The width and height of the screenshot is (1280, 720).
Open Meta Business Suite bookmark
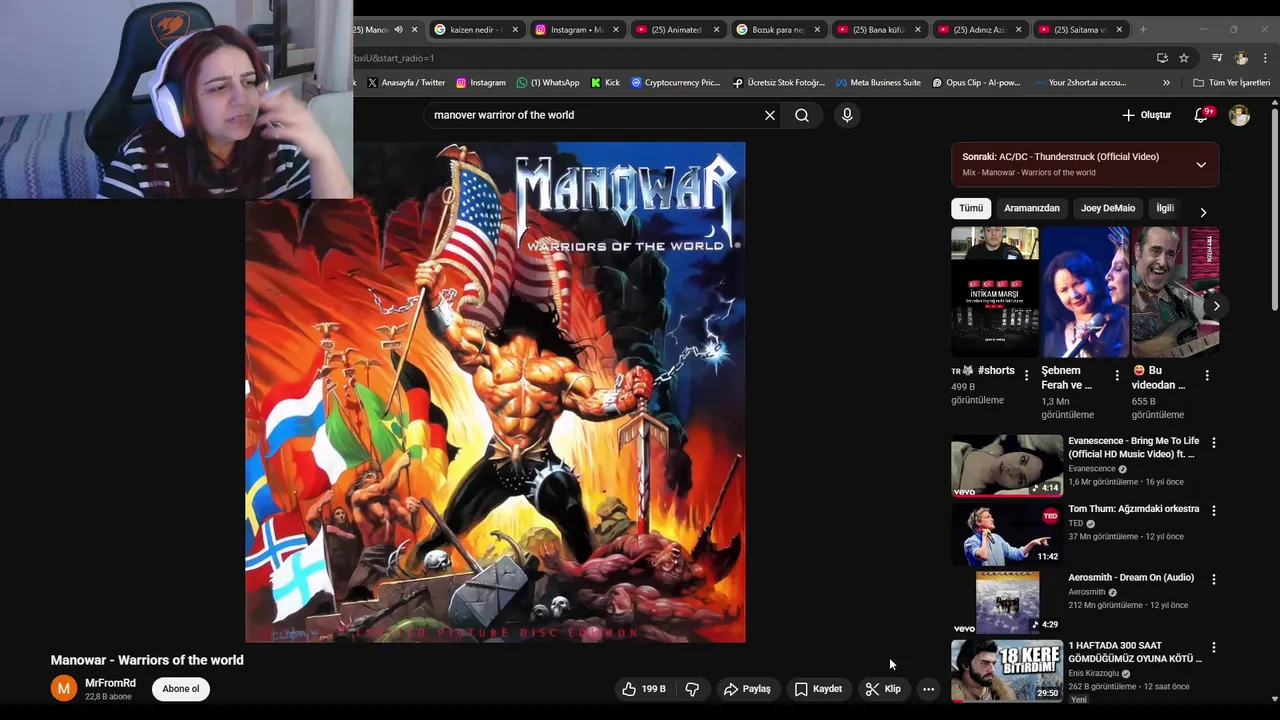(x=878, y=83)
